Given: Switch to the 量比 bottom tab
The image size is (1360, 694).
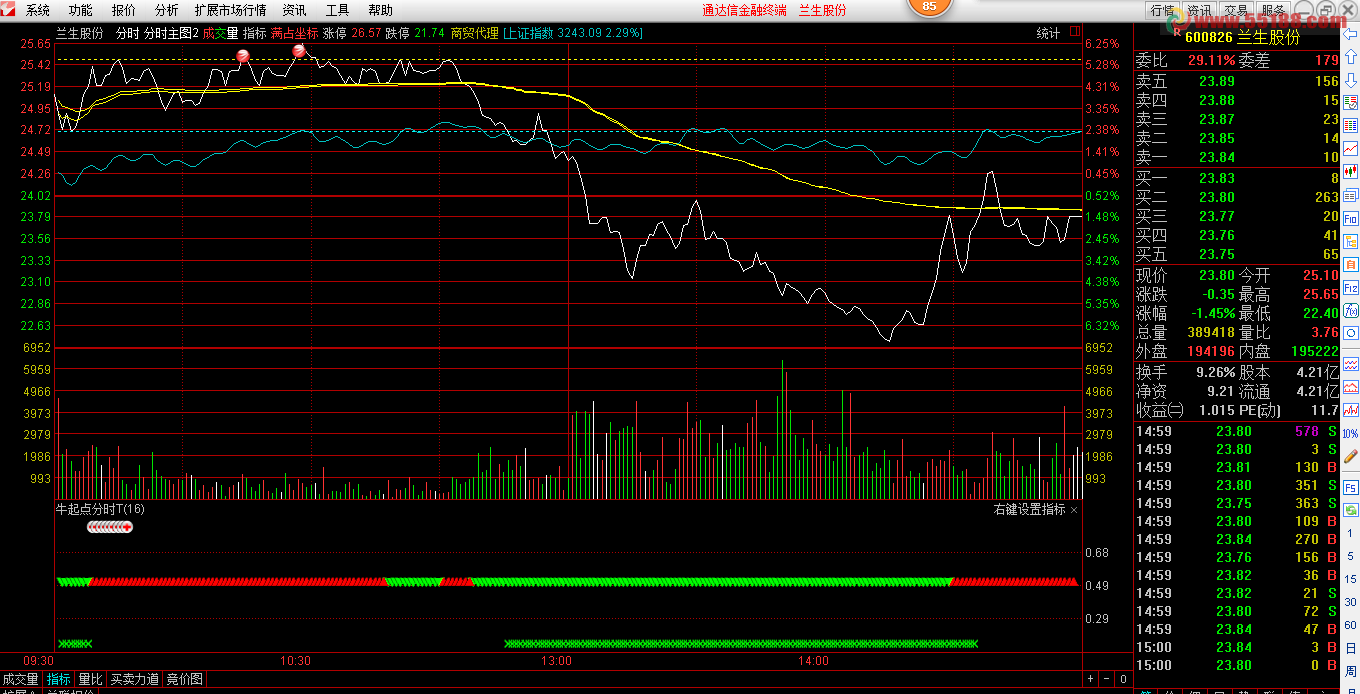Looking at the screenshot, I should pyautogui.click(x=91, y=679).
